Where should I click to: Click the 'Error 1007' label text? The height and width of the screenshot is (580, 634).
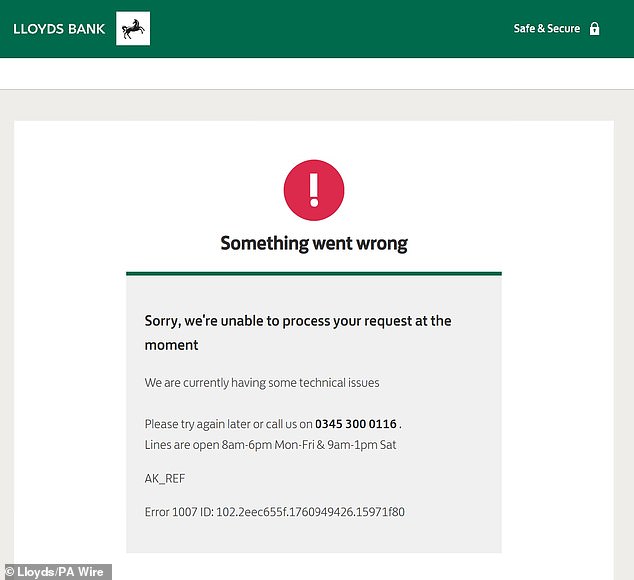coord(178,512)
